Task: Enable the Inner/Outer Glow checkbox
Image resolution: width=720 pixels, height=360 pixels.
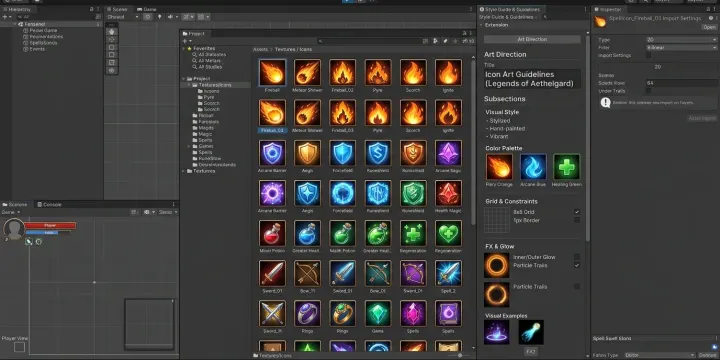Action: (x=577, y=257)
